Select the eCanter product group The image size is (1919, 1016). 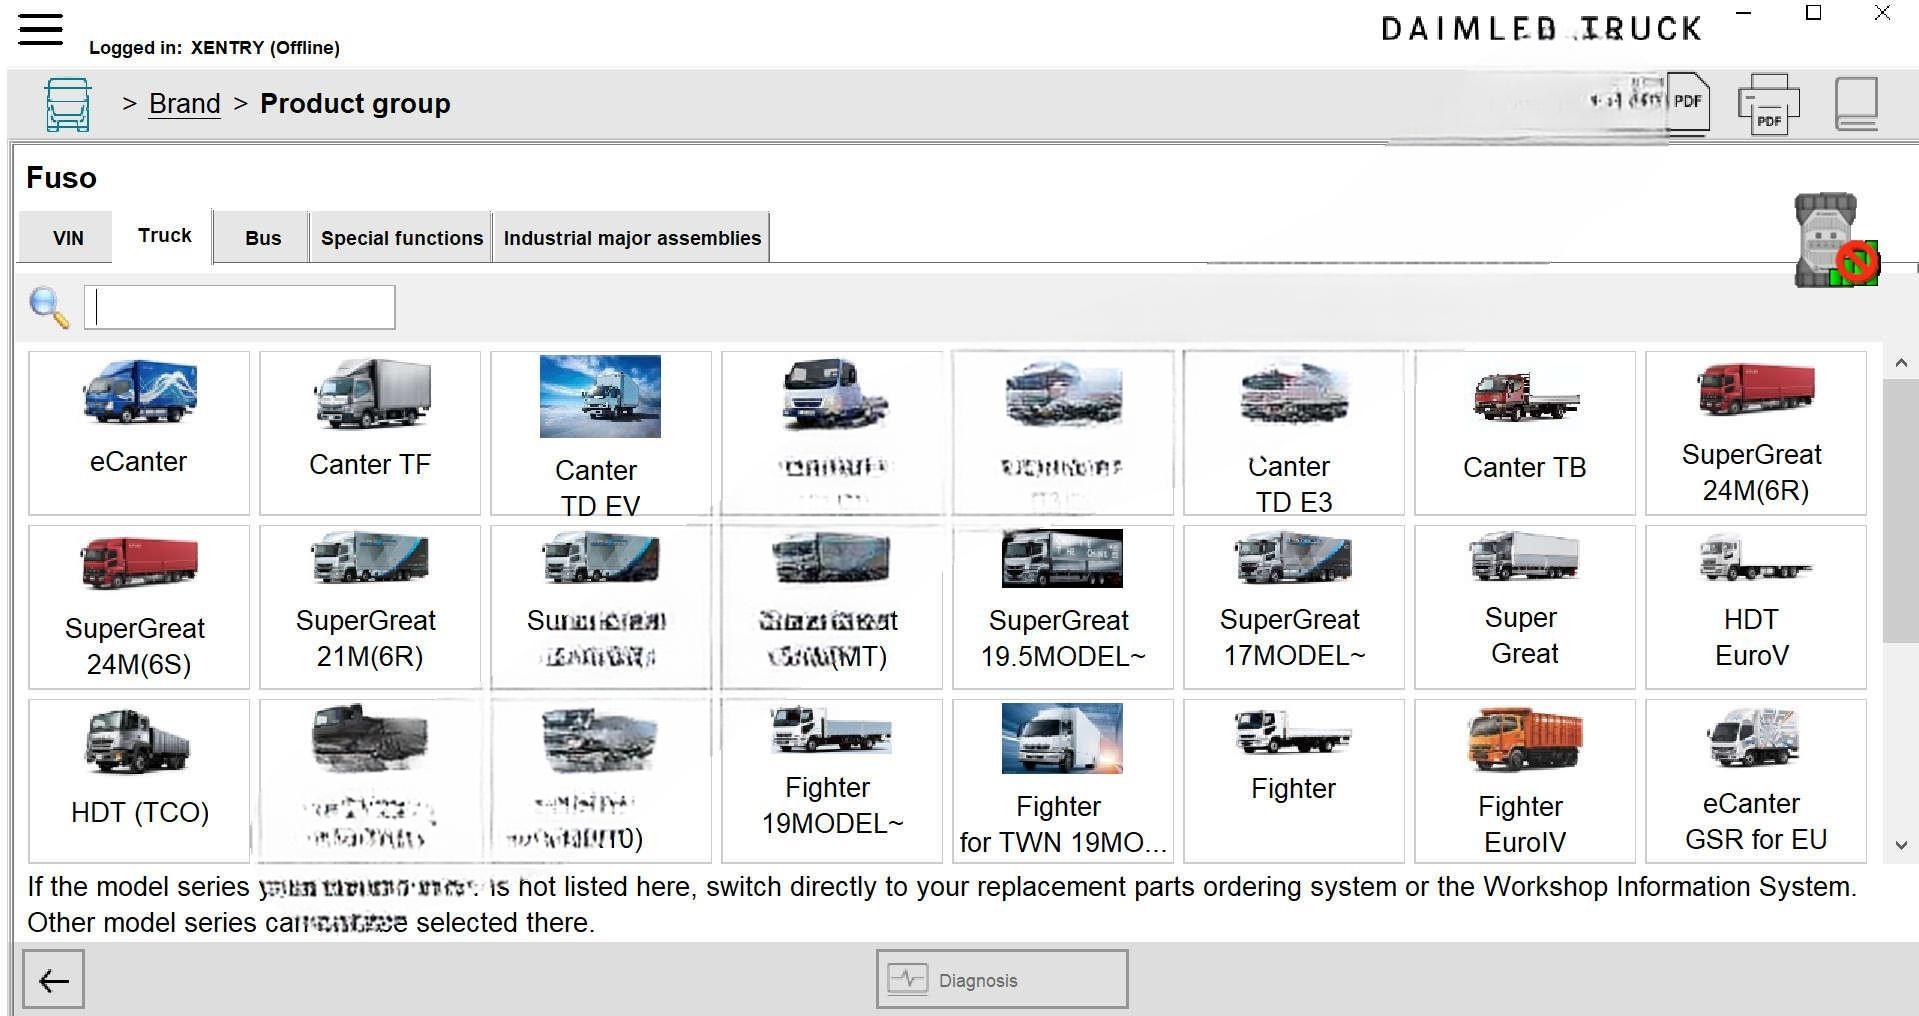tap(139, 433)
